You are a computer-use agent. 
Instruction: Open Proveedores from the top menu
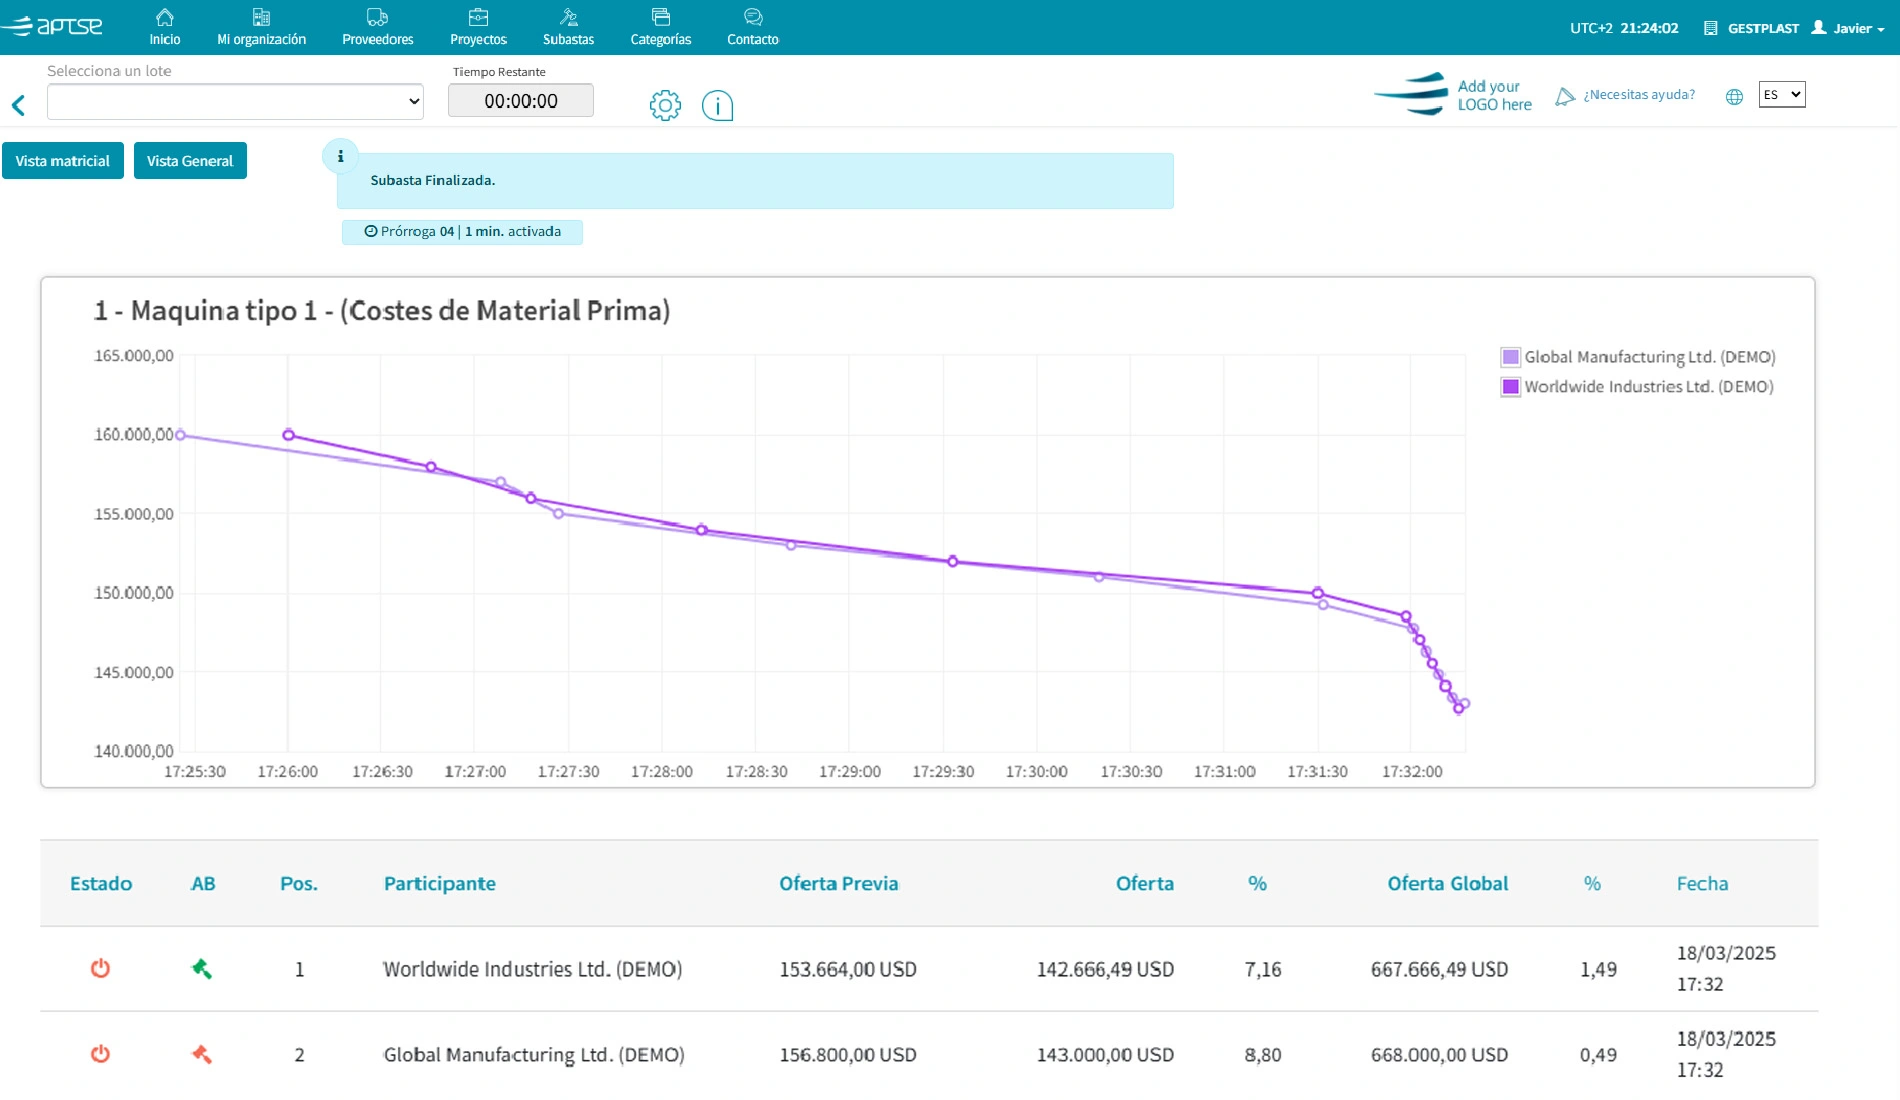(x=377, y=27)
